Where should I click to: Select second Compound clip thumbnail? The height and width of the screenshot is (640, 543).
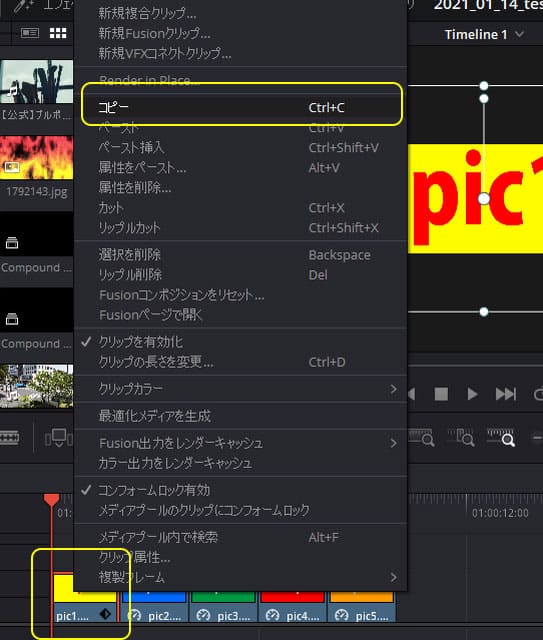click(x=36, y=310)
